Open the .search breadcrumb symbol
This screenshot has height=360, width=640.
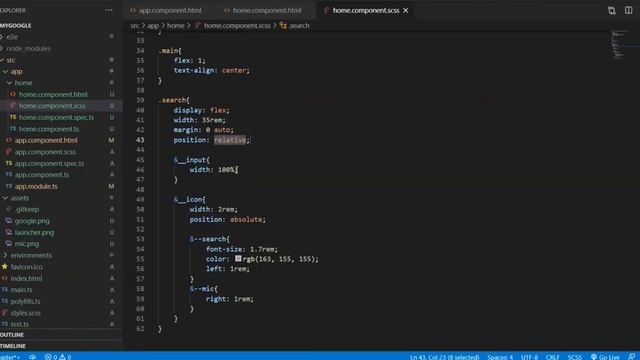tap(295, 26)
